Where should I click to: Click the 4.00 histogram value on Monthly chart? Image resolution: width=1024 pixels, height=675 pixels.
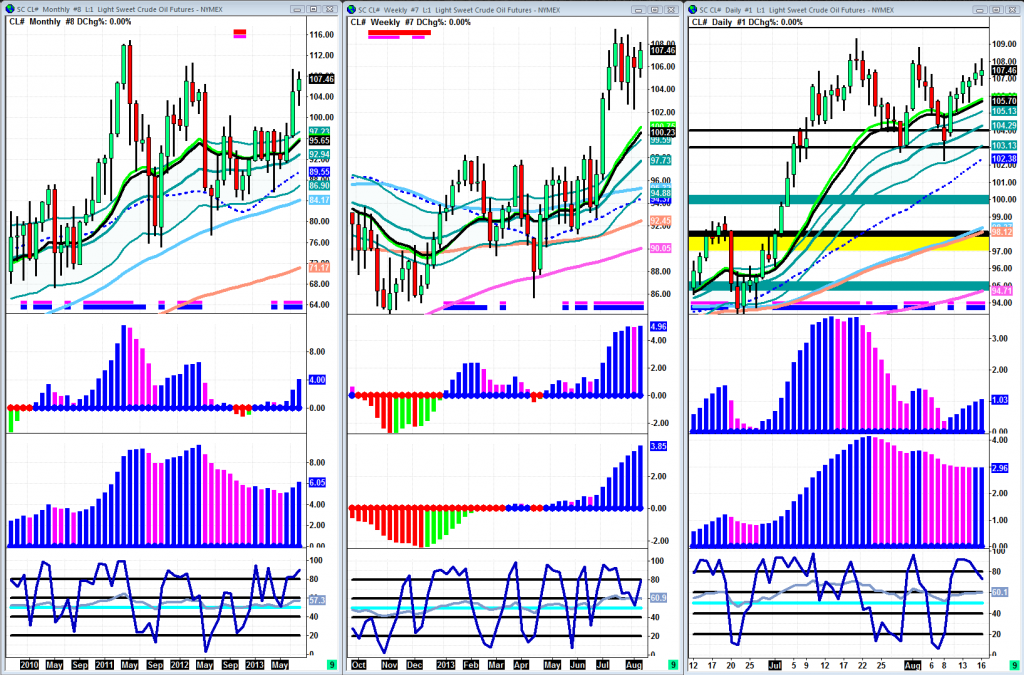pyautogui.click(x=319, y=380)
